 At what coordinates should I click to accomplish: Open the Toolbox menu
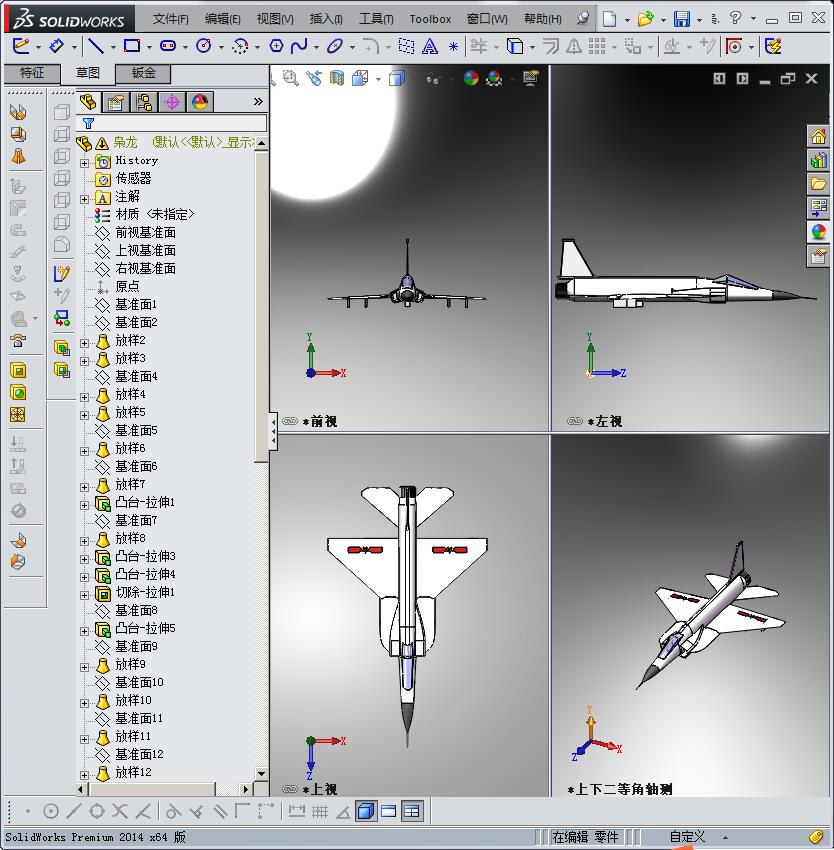430,19
